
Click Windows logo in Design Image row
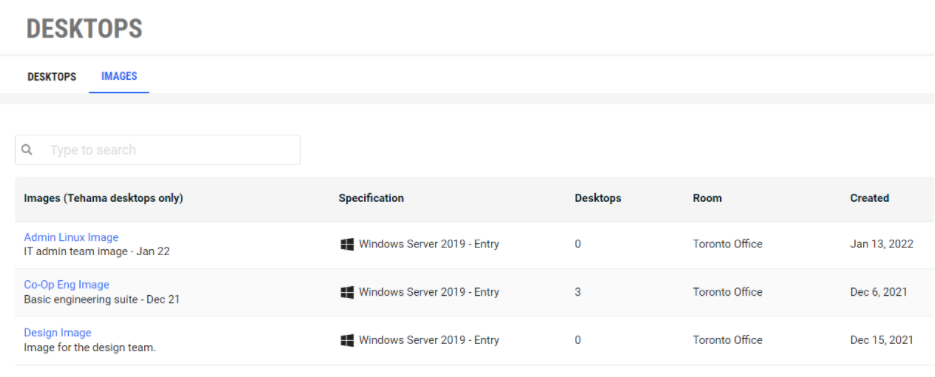347,340
